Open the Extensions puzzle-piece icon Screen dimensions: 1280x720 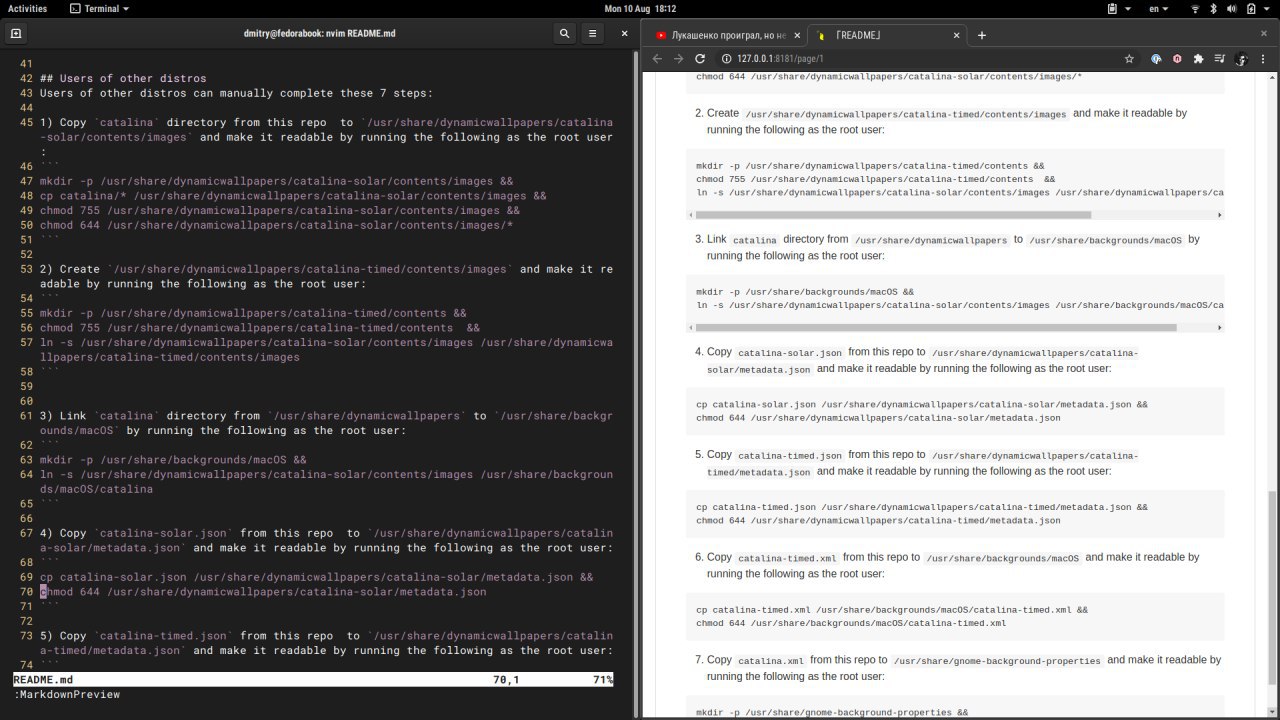pyautogui.click(x=1198, y=58)
